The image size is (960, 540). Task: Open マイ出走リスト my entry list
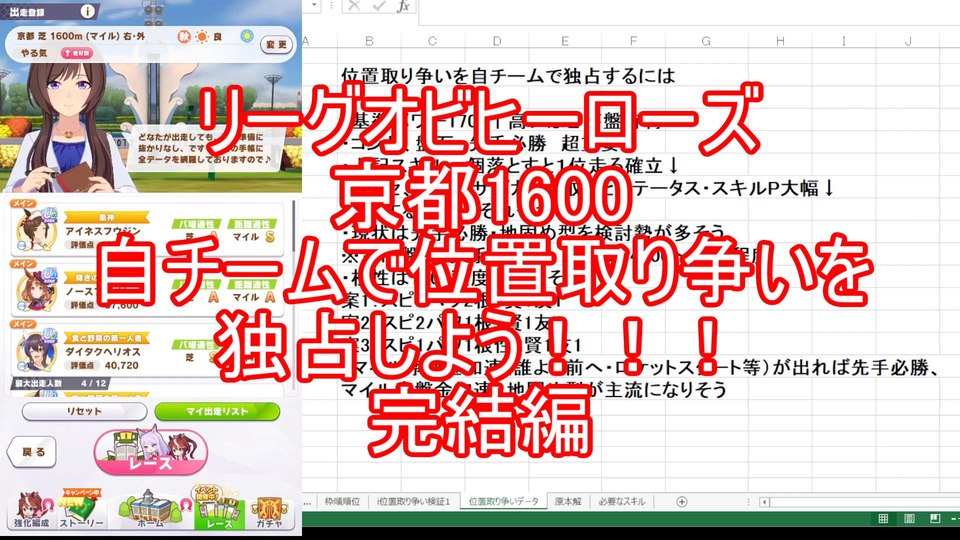click(217, 411)
